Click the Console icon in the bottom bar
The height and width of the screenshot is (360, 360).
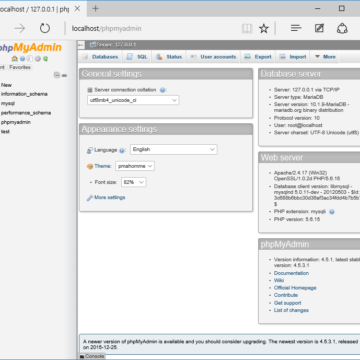[82, 356]
